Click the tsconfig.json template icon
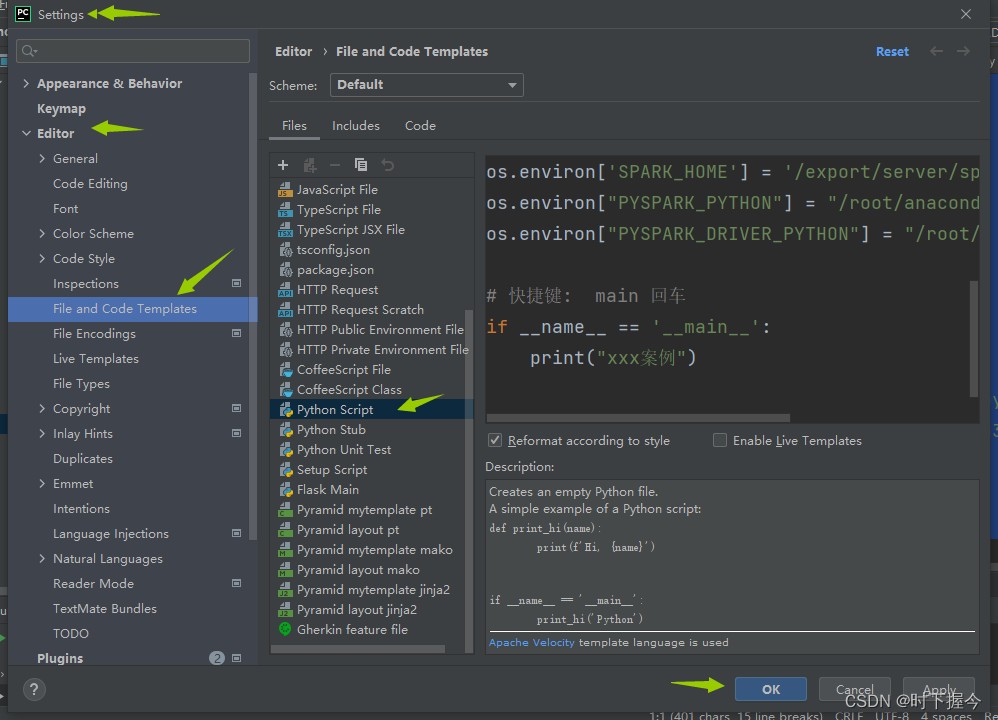The image size is (998, 720). point(285,250)
